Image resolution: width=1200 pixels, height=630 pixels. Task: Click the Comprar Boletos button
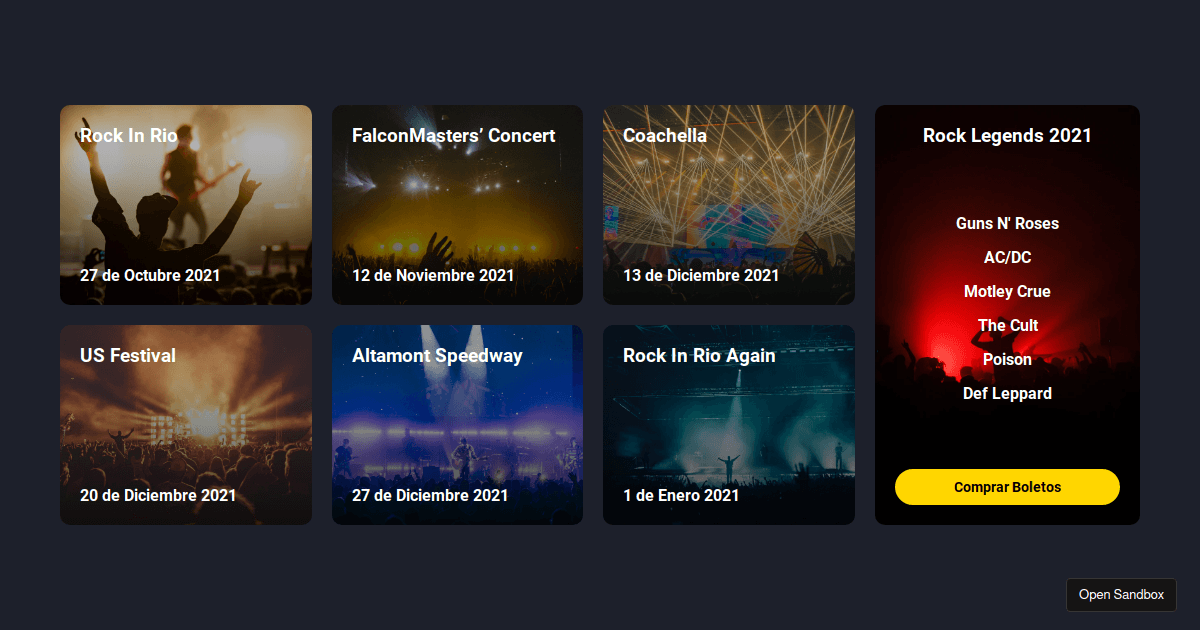click(x=1007, y=487)
